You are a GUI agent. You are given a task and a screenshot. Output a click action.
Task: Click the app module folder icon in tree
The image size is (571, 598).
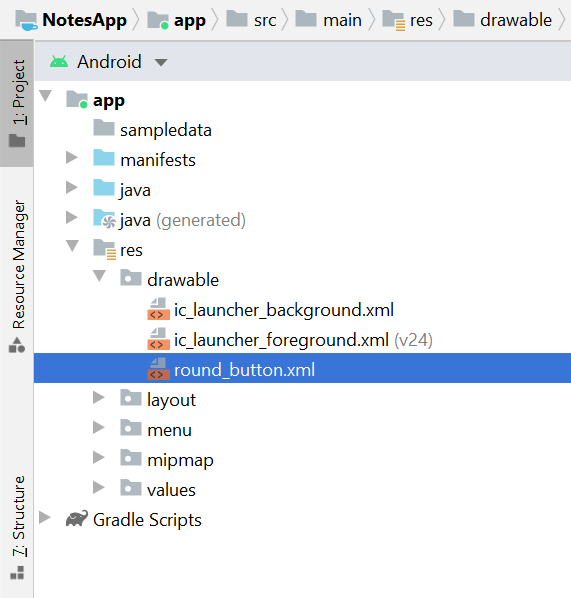coord(77,100)
